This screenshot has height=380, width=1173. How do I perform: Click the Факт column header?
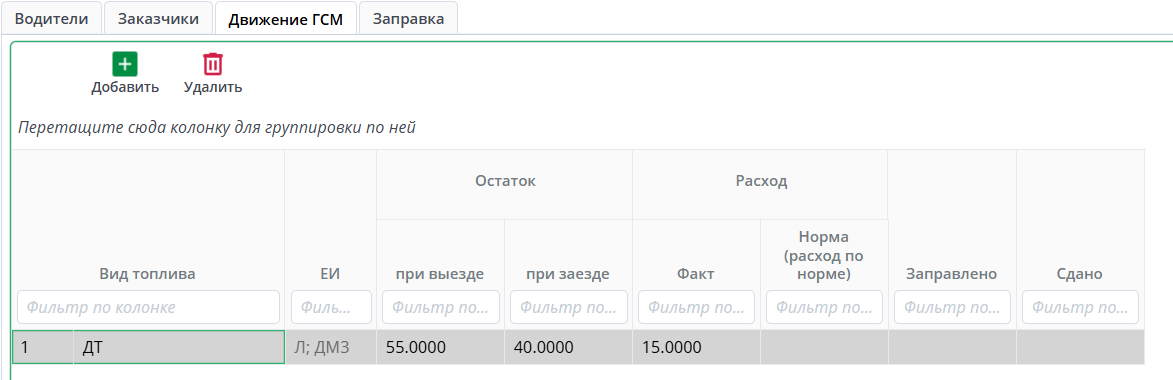coord(696,274)
